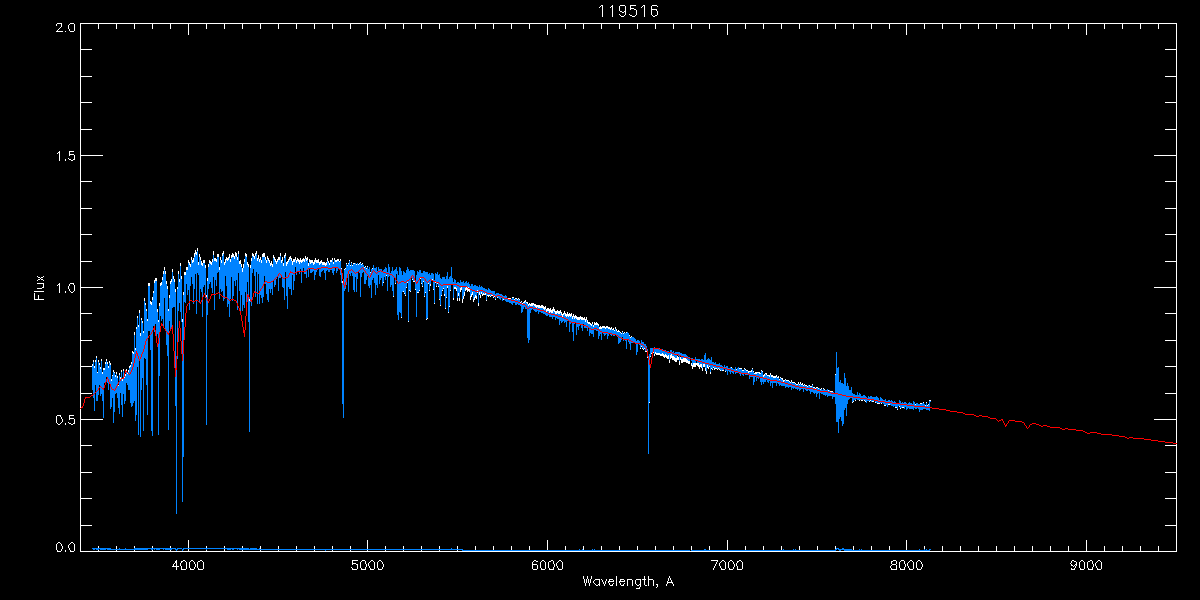Click the vertical 'Flux' y-axis label
This screenshot has width=1200, height=600.
tap(41, 288)
